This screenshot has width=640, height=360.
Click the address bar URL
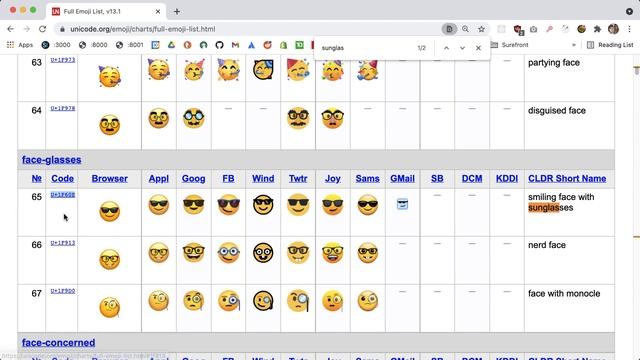(142, 29)
